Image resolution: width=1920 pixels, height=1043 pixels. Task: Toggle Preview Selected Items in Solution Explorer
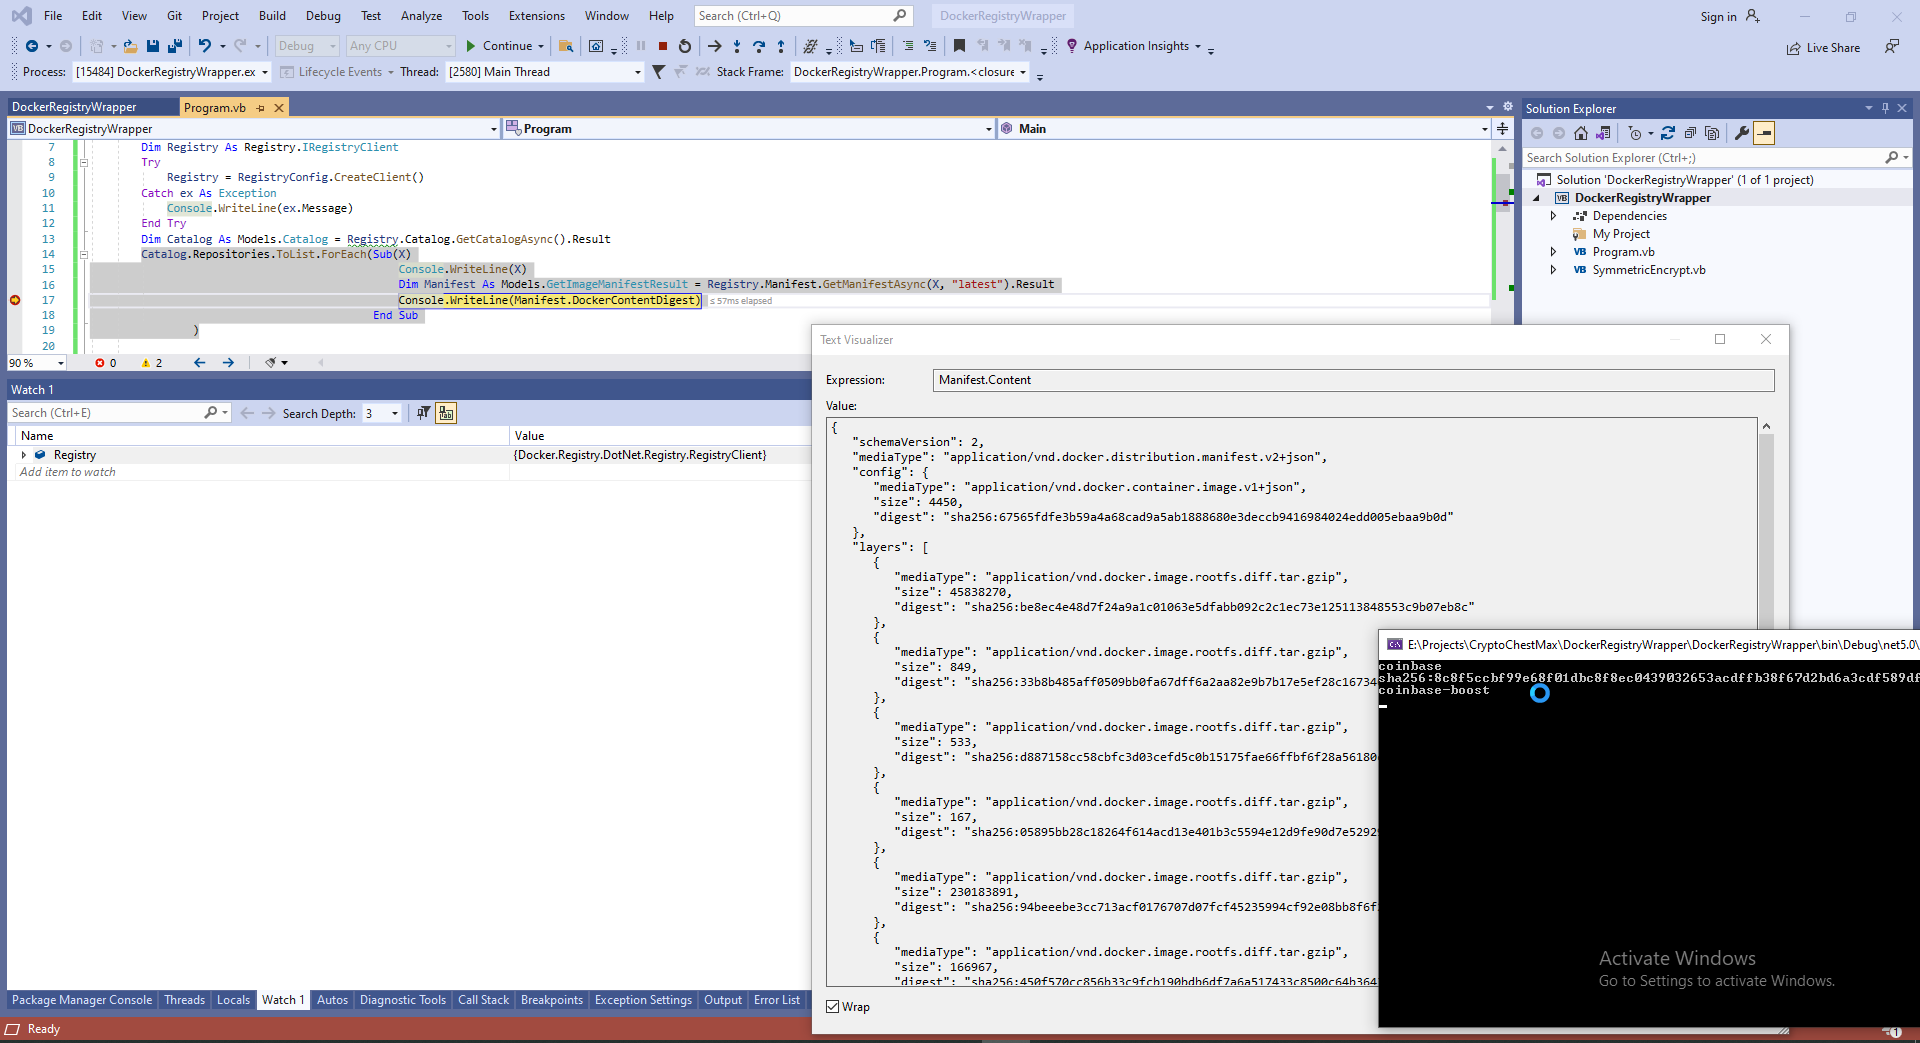pos(1764,133)
